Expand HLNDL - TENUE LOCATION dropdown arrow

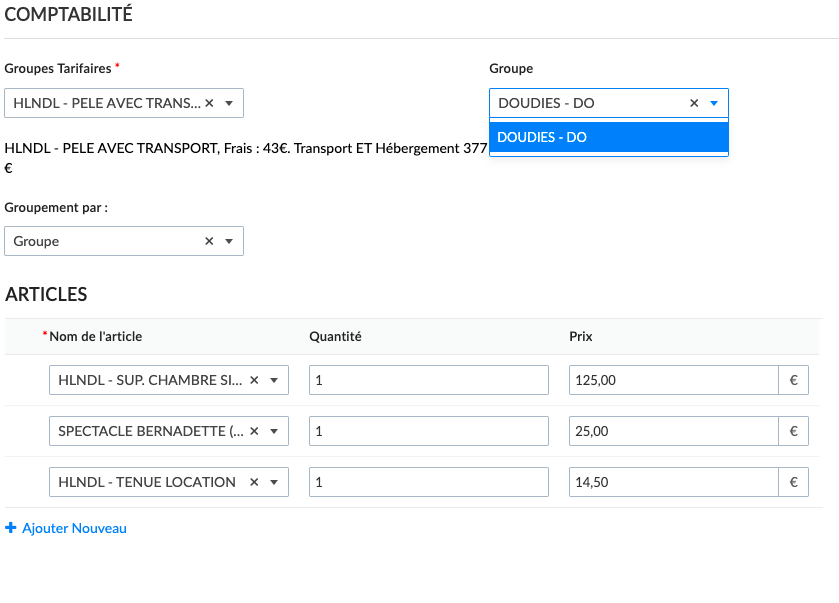[x=273, y=482]
